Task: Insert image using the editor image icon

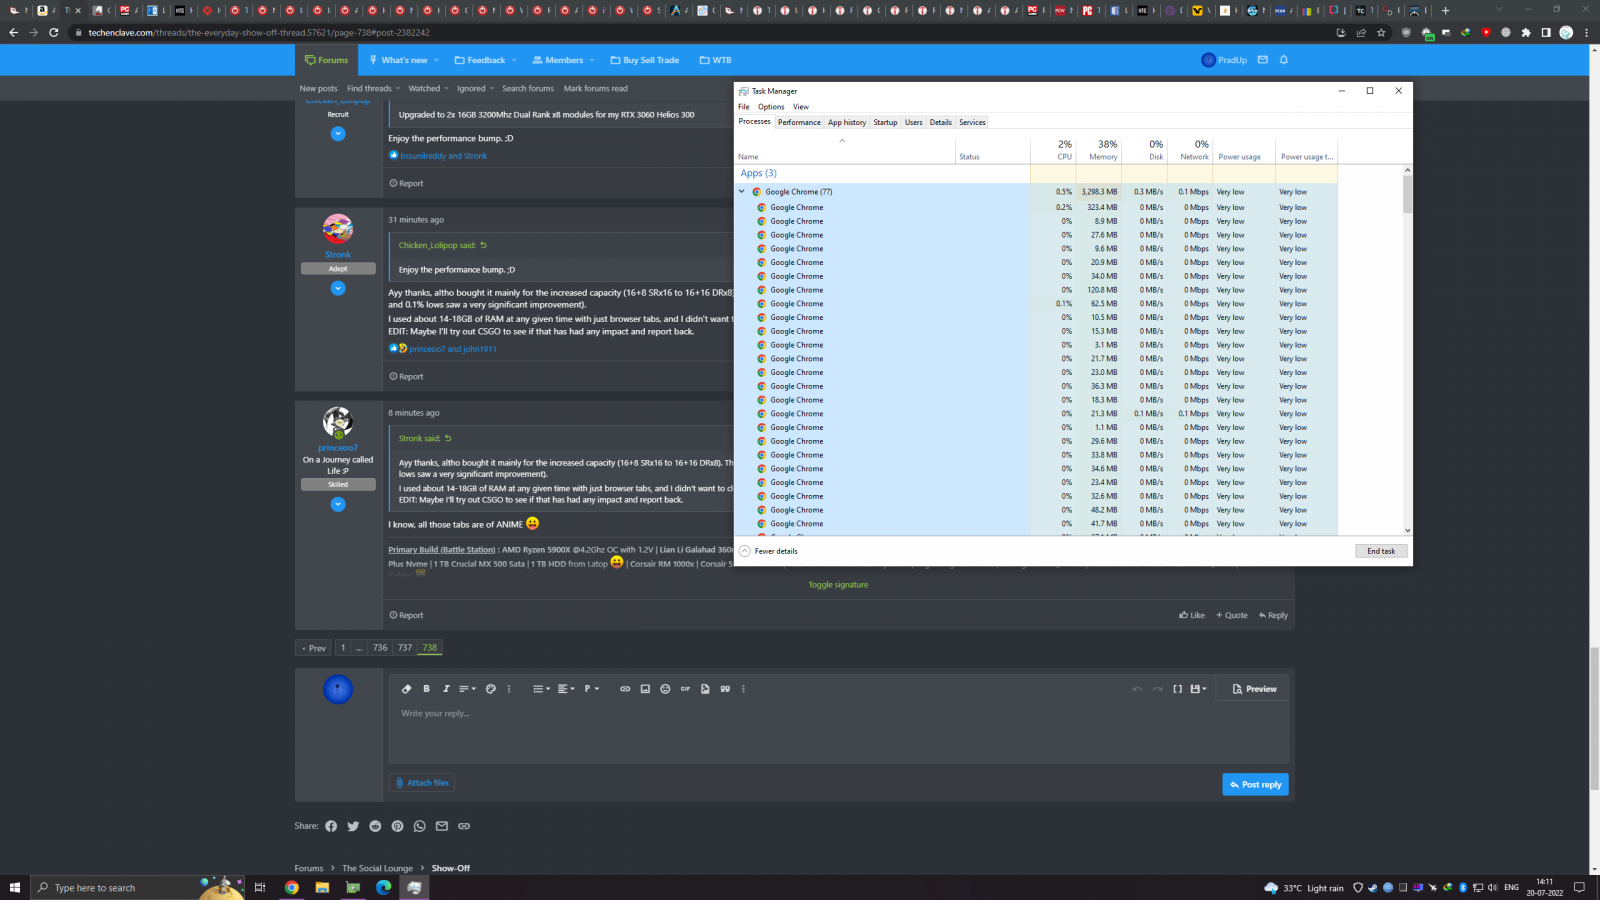Action: coord(645,689)
